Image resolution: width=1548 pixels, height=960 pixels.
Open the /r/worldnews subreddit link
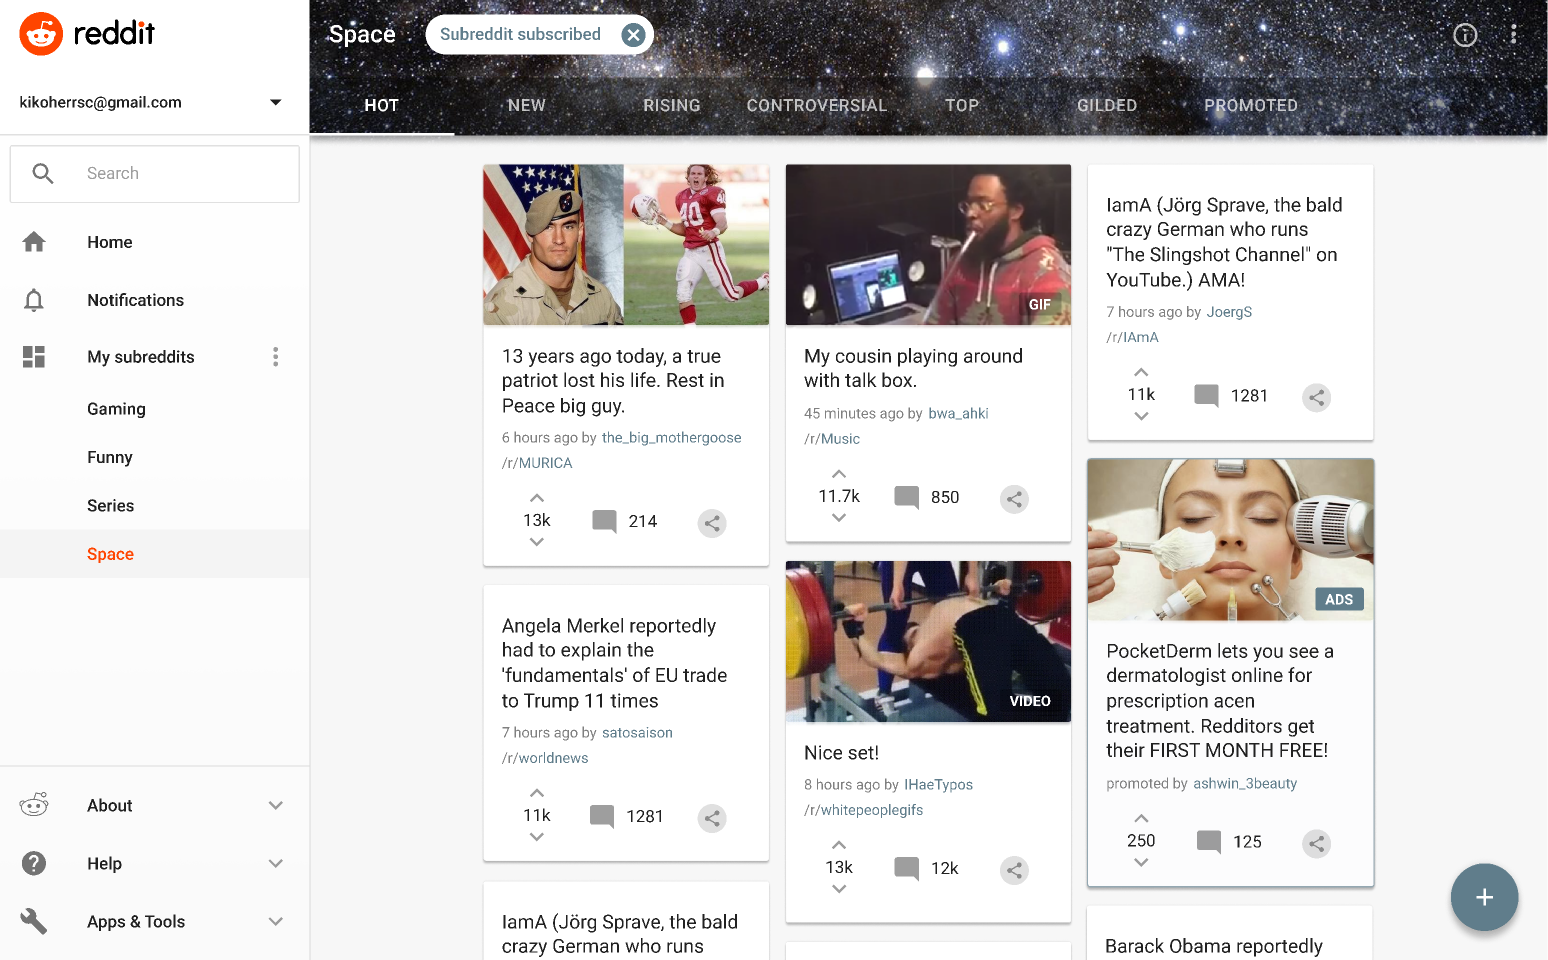[x=545, y=758]
